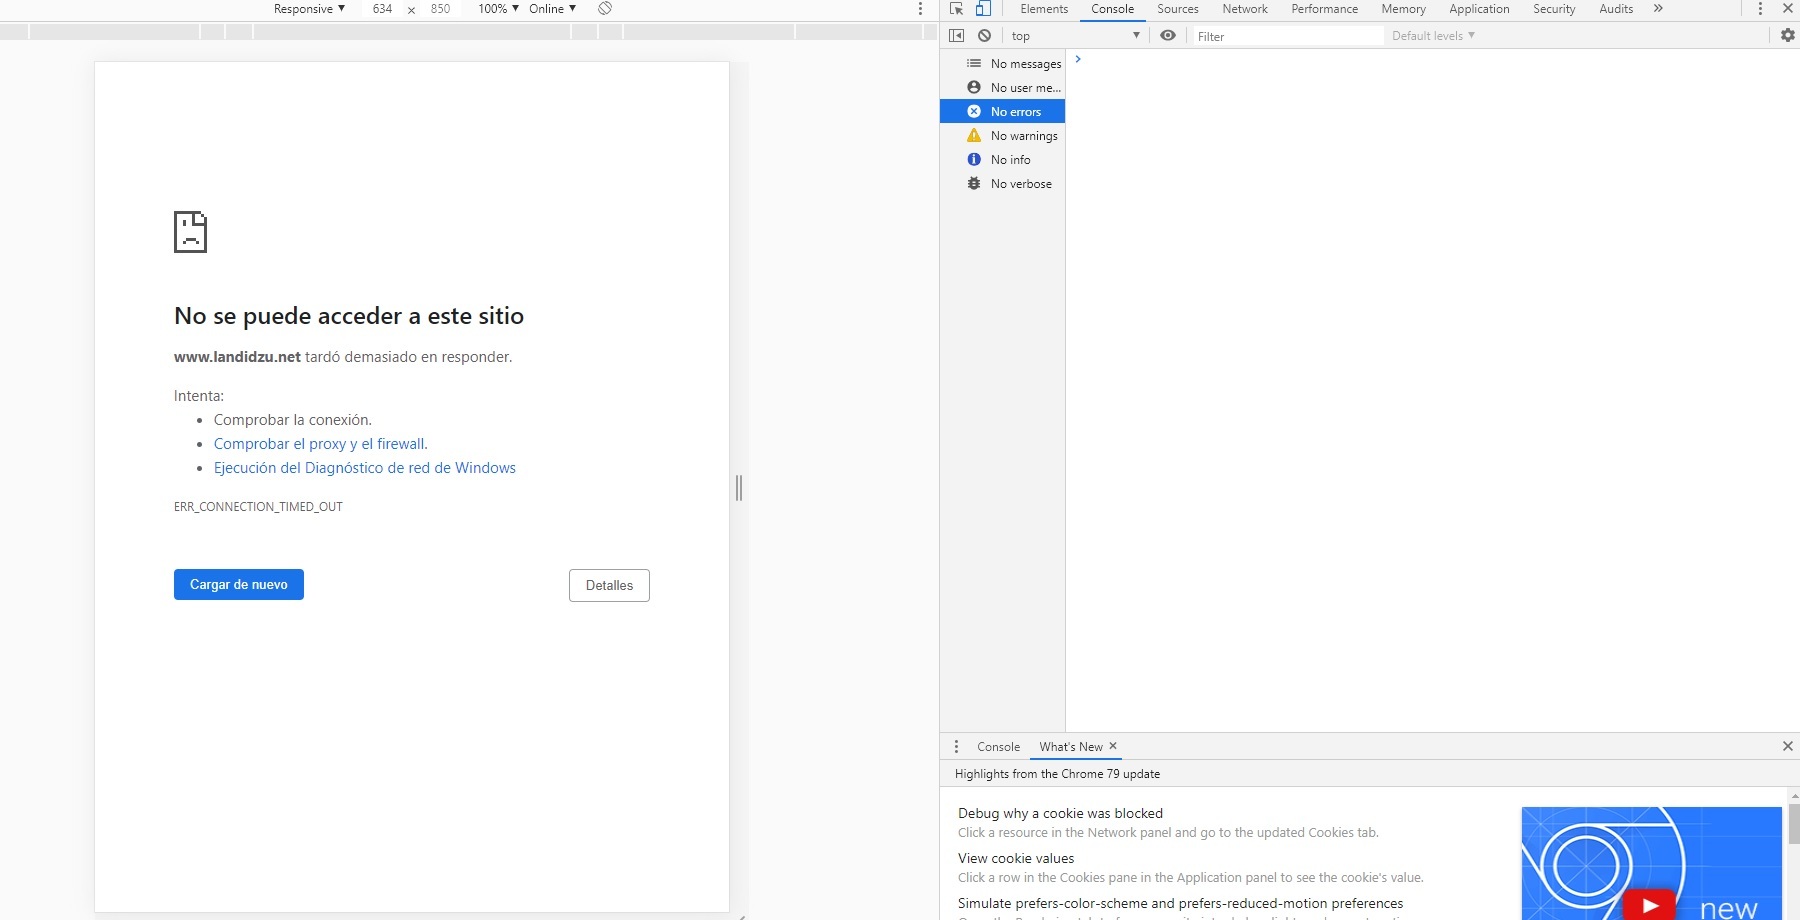Click the console prompt chevron
Image resolution: width=1800 pixels, height=920 pixels.
click(x=1078, y=59)
